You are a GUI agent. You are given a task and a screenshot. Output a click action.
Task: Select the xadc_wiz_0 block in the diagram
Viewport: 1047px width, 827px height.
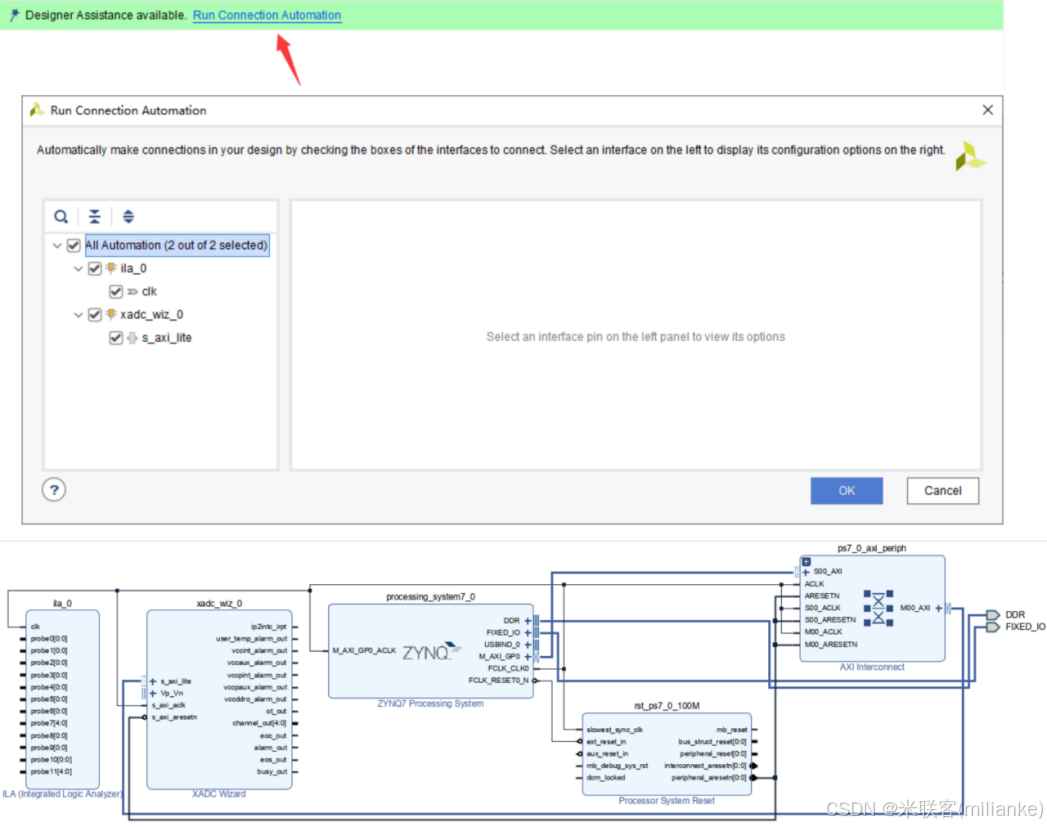219,699
